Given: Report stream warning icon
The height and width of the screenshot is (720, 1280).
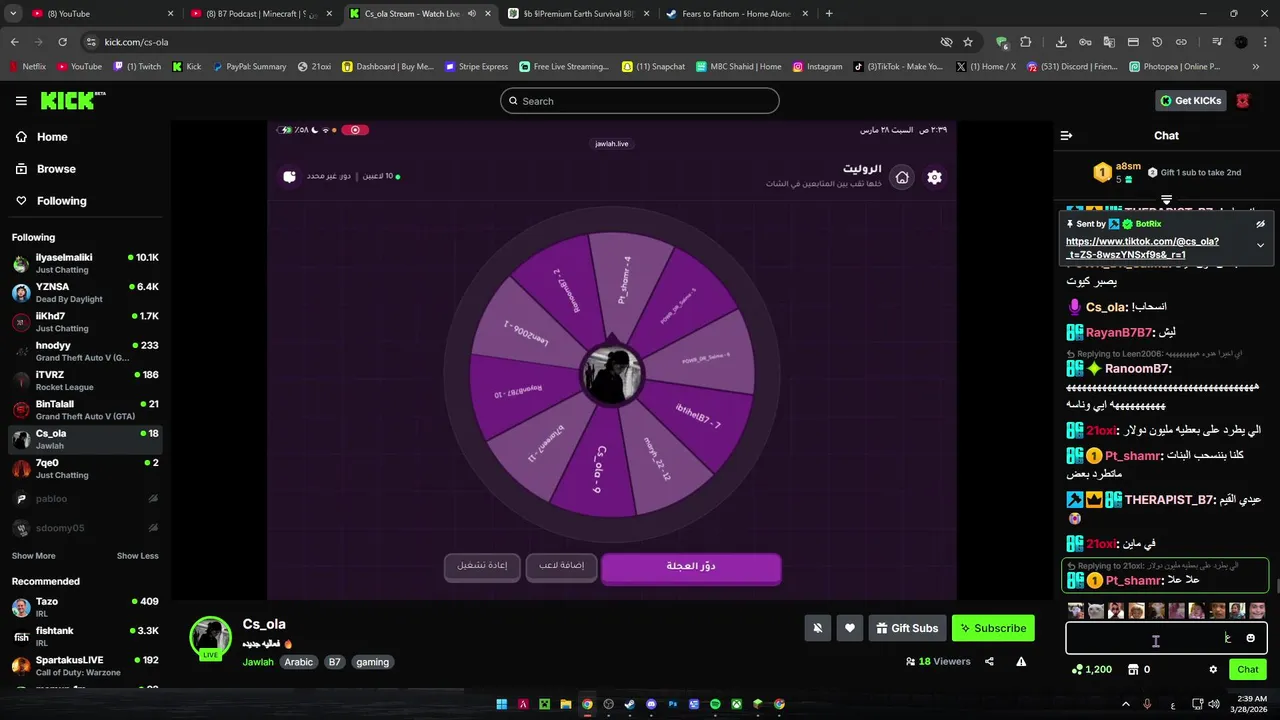Looking at the screenshot, I should point(1021,661).
